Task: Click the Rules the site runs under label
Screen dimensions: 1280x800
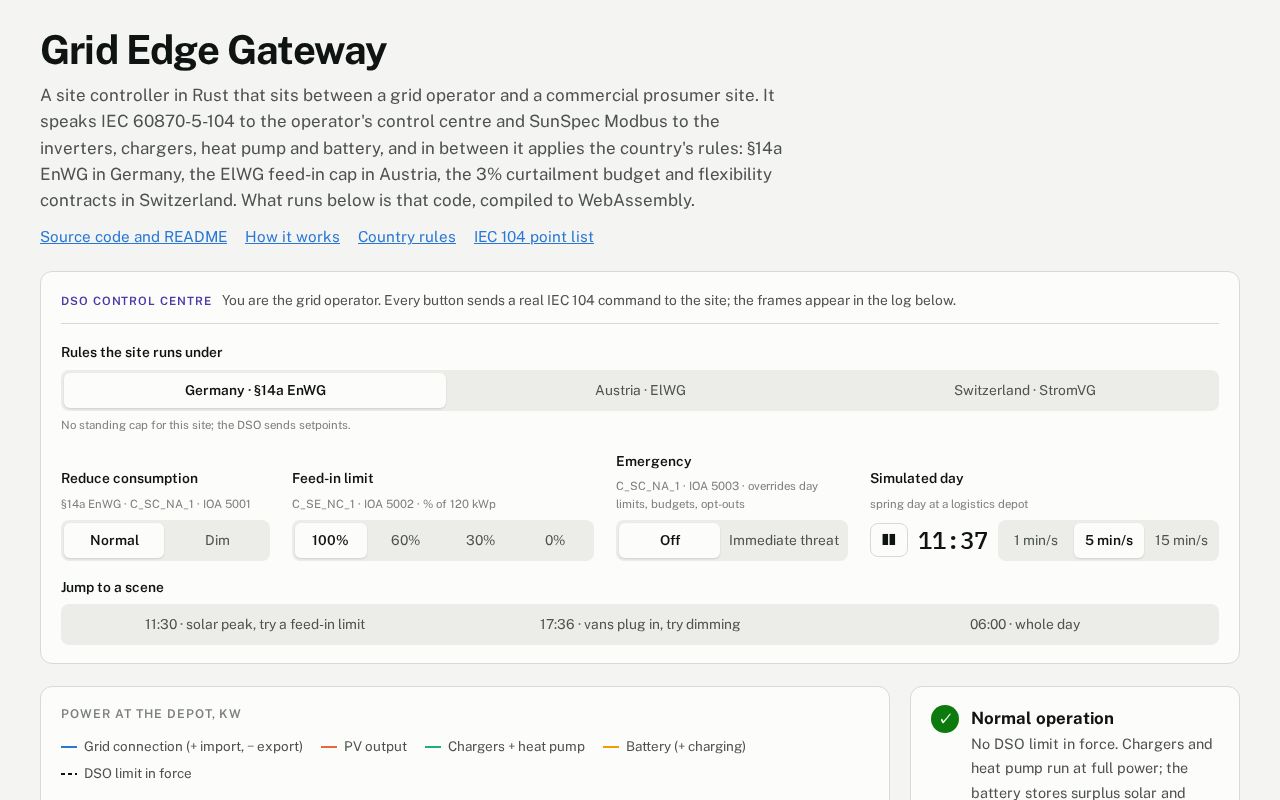Action: tap(142, 352)
